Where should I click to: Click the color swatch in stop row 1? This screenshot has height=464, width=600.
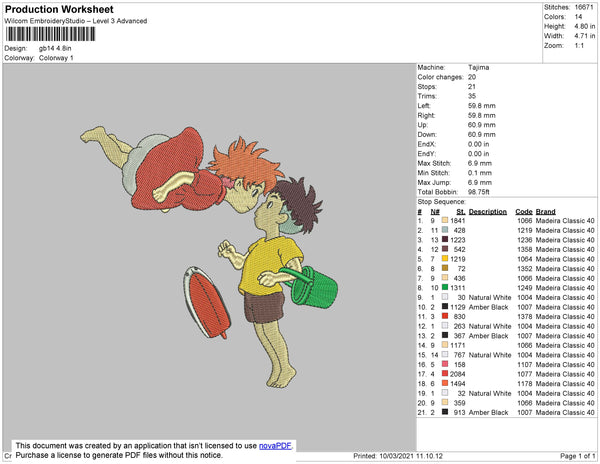point(445,220)
